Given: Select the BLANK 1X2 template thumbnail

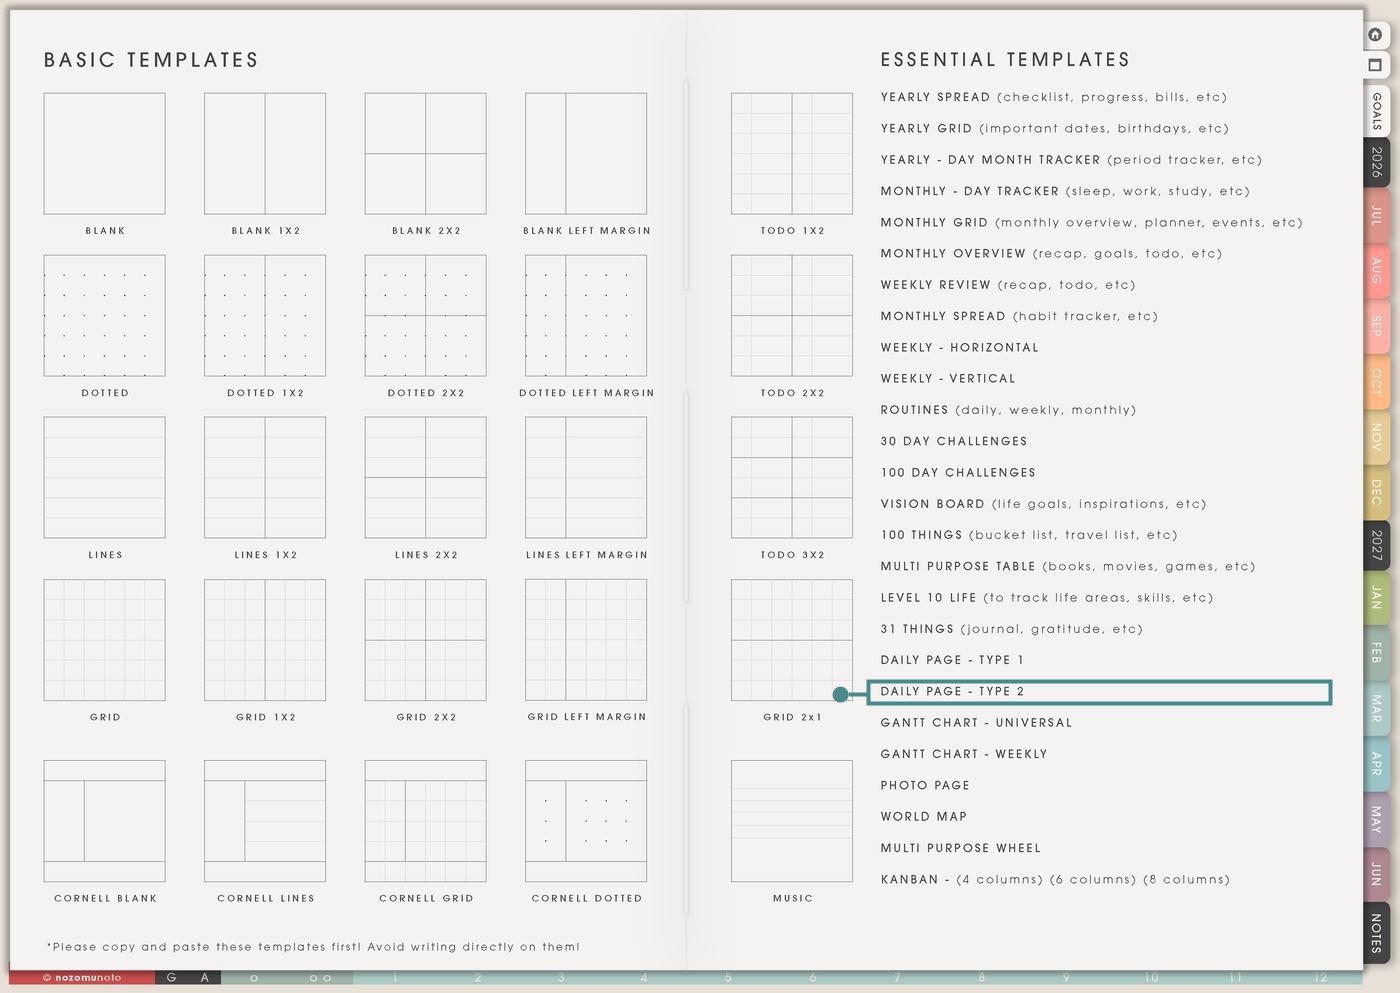Looking at the screenshot, I should 265,154.
